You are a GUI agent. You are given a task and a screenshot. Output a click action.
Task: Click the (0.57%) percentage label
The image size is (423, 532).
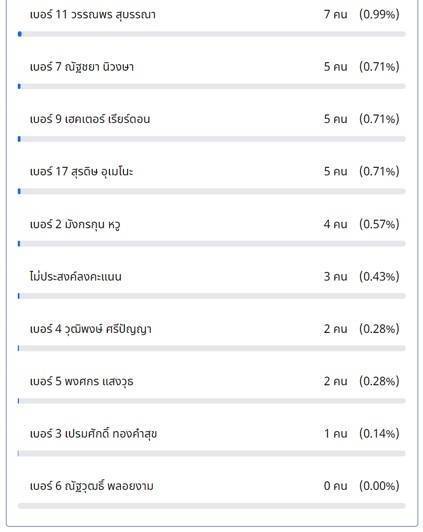[x=379, y=224]
